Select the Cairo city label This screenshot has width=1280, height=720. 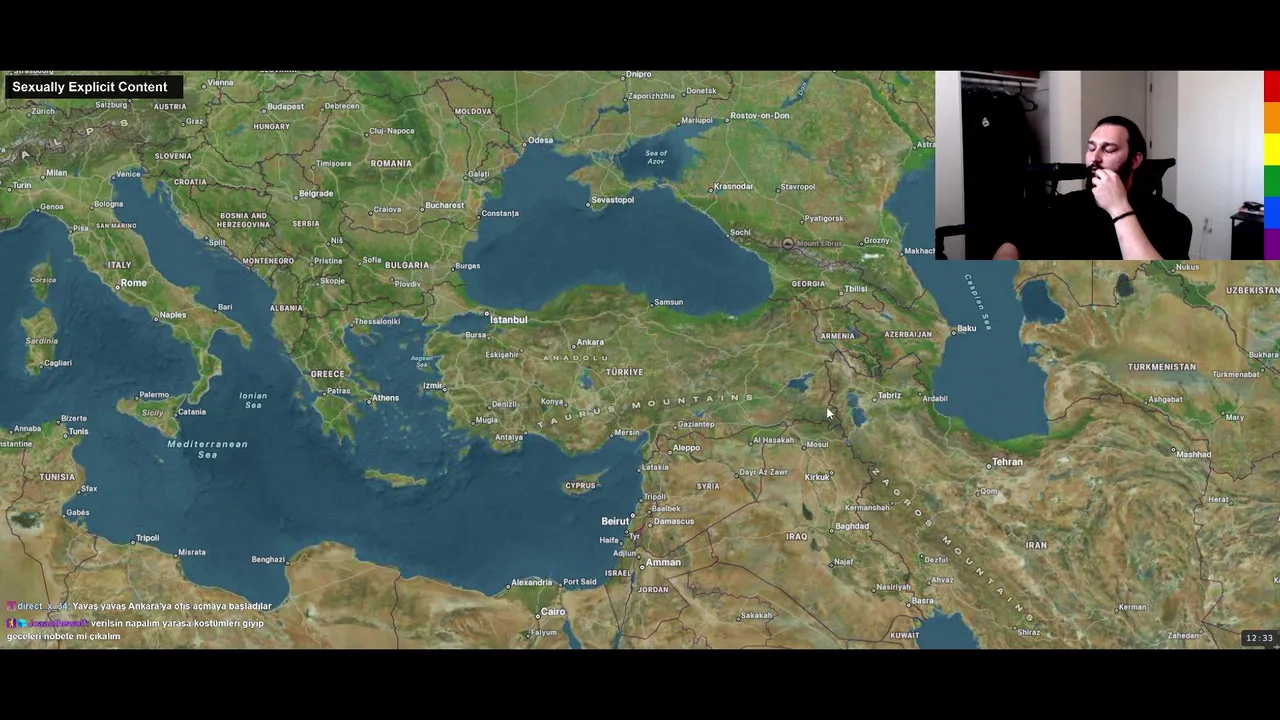(553, 612)
